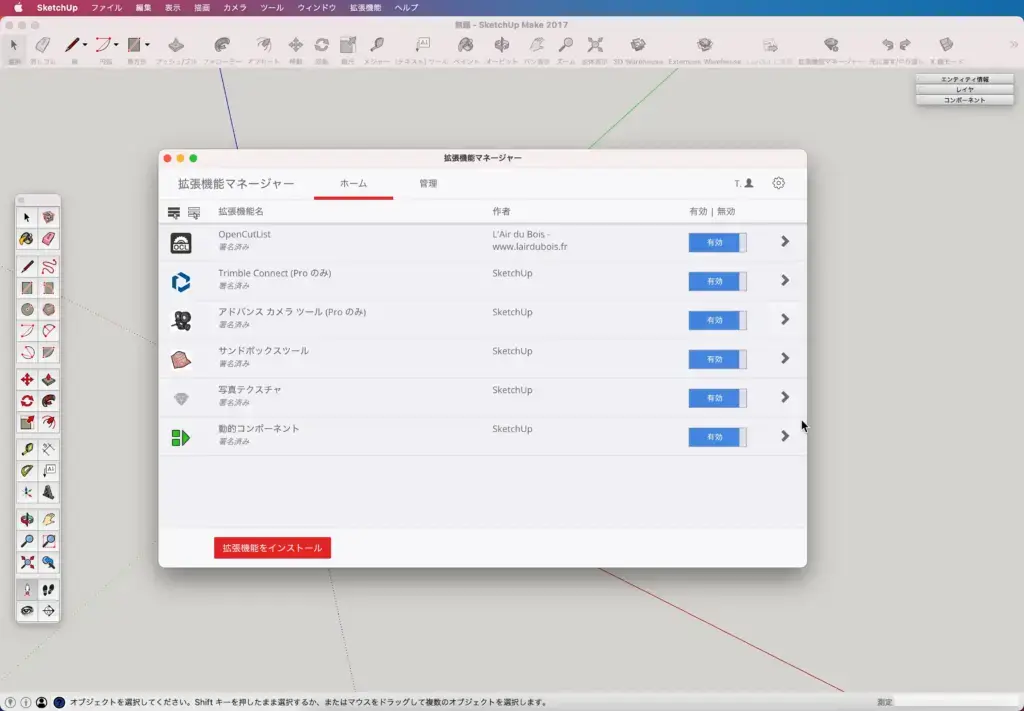
Task: Open the ウィンドウ menu
Action: 317,8
